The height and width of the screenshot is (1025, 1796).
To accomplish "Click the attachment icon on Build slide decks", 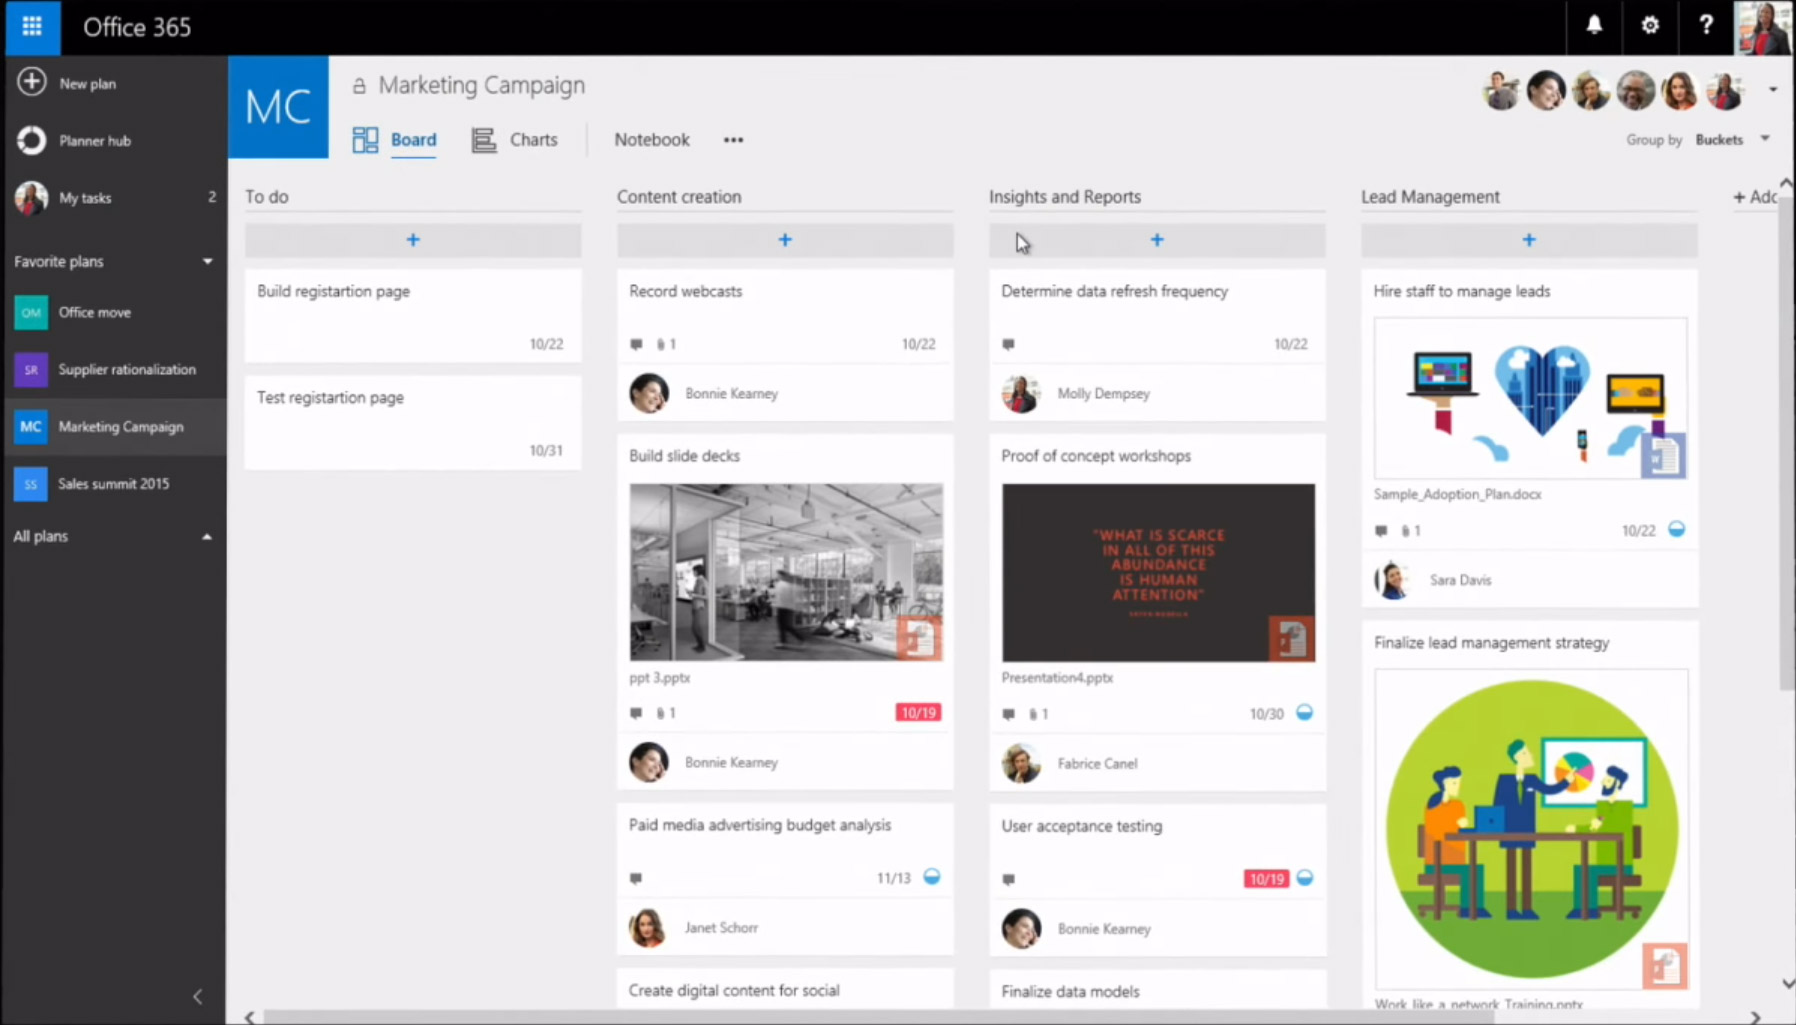I will [x=661, y=713].
